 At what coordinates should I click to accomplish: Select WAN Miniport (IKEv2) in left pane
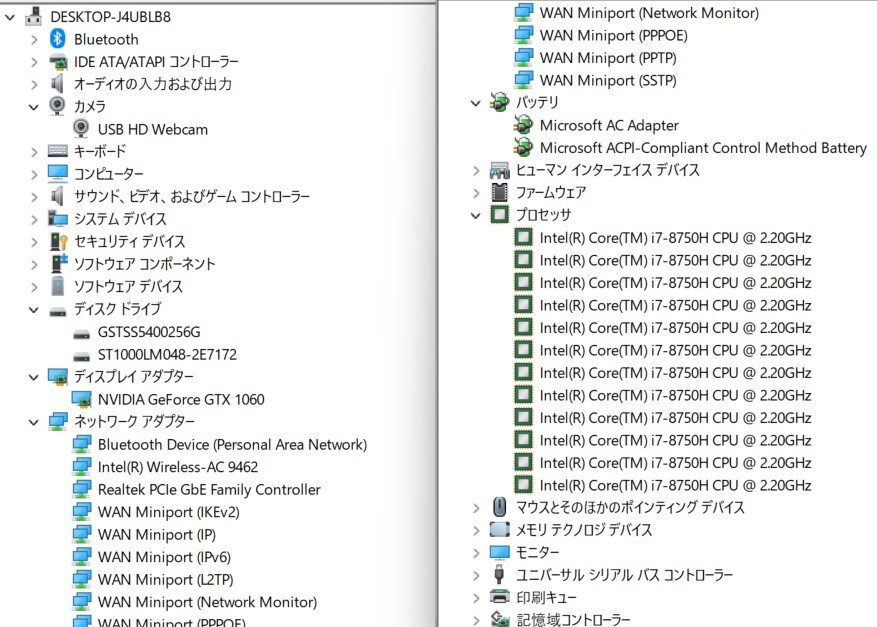(x=168, y=512)
